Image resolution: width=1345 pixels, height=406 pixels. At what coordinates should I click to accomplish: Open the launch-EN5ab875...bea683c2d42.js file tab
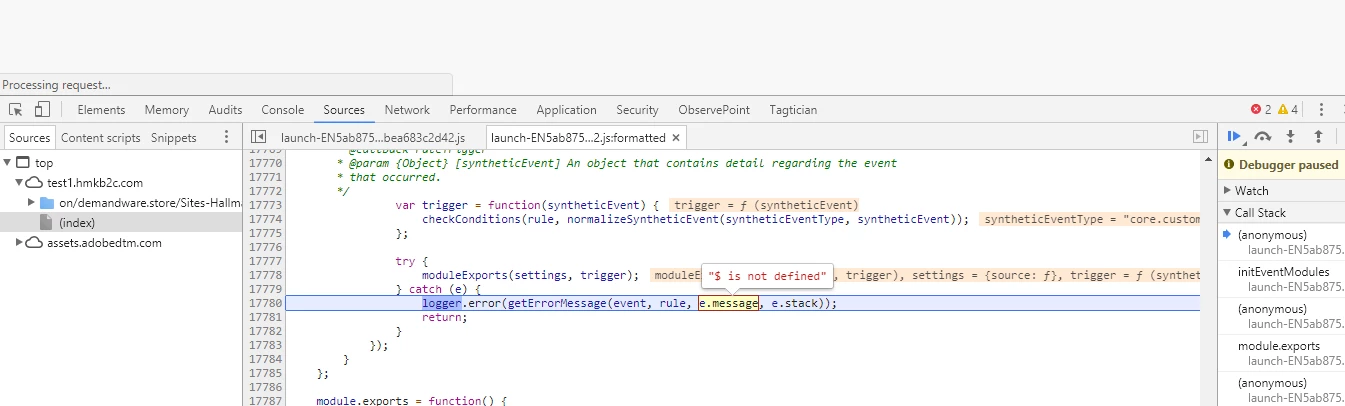tap(373, 138)
